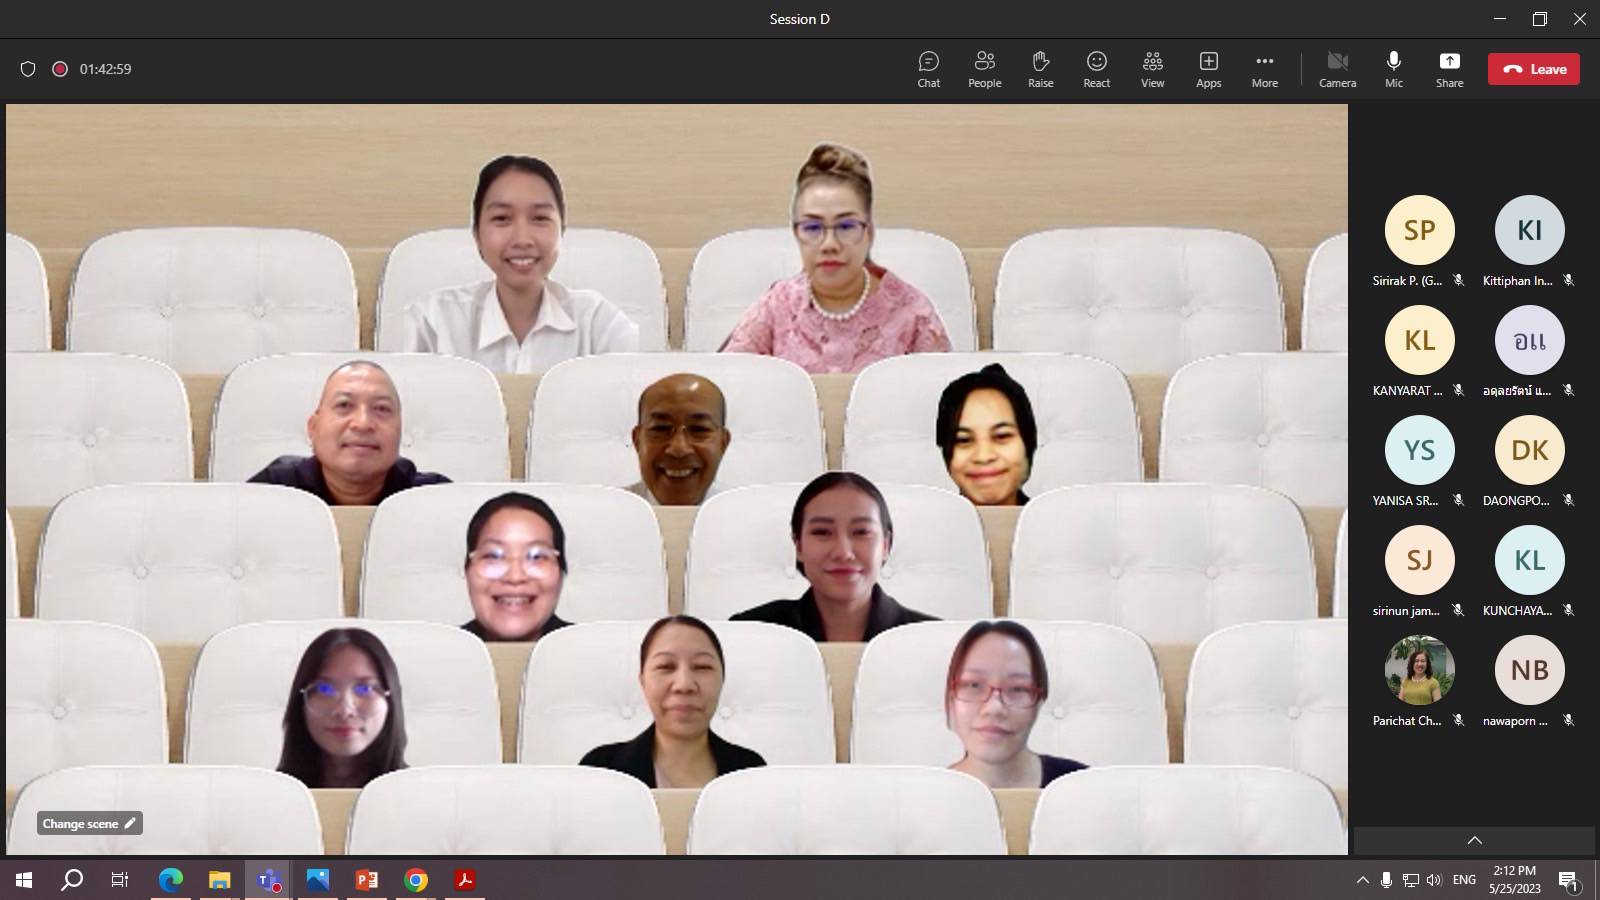1600x900 pixels.
Task: Maximize the Session D window
Action: click(1540, 19)
